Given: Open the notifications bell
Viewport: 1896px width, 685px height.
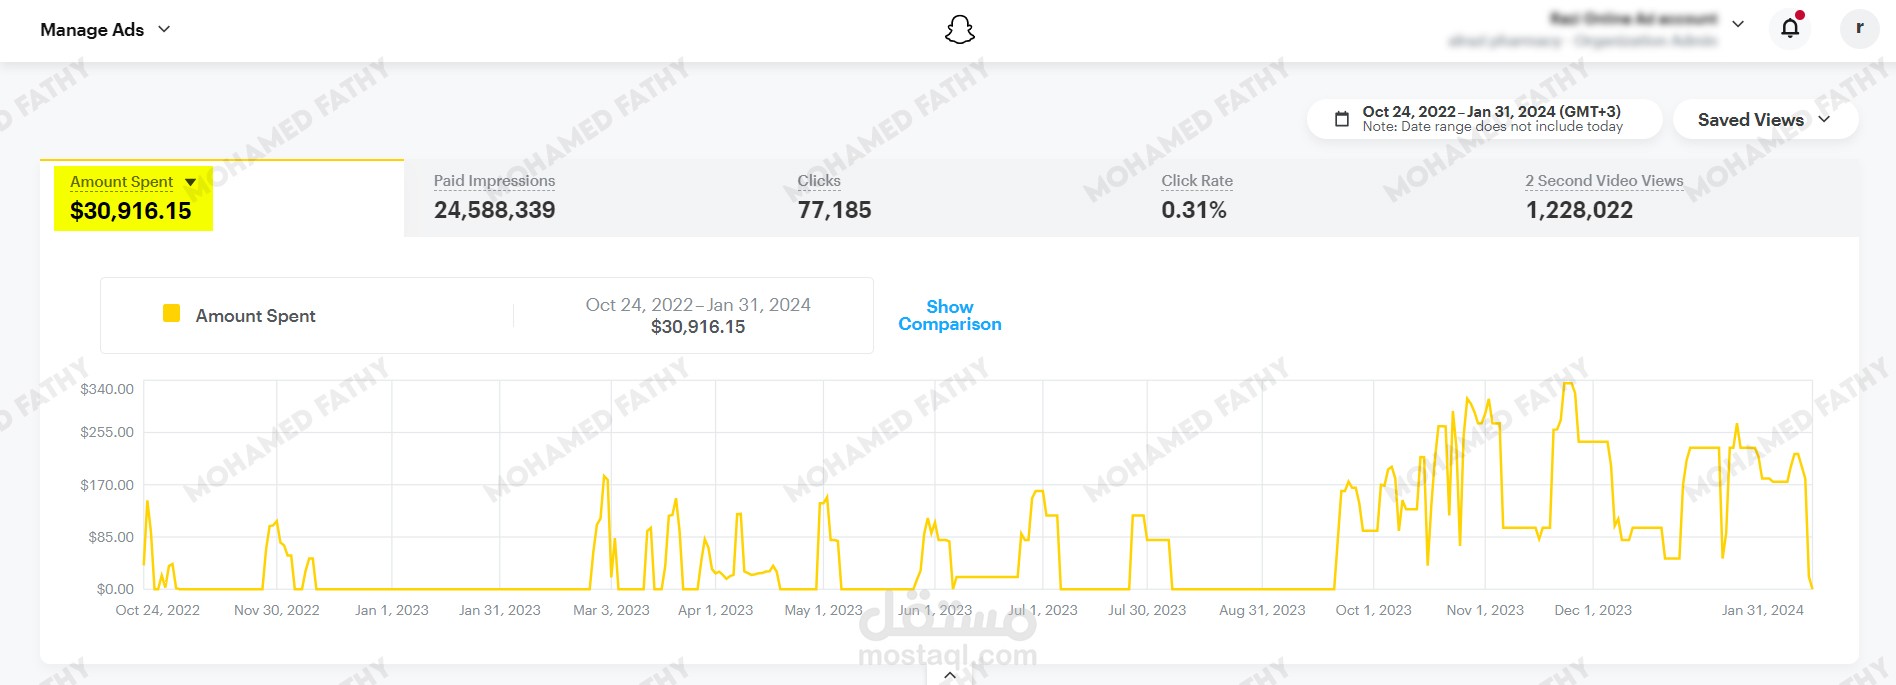Looking at the screenshot, I should [1790, 28].
